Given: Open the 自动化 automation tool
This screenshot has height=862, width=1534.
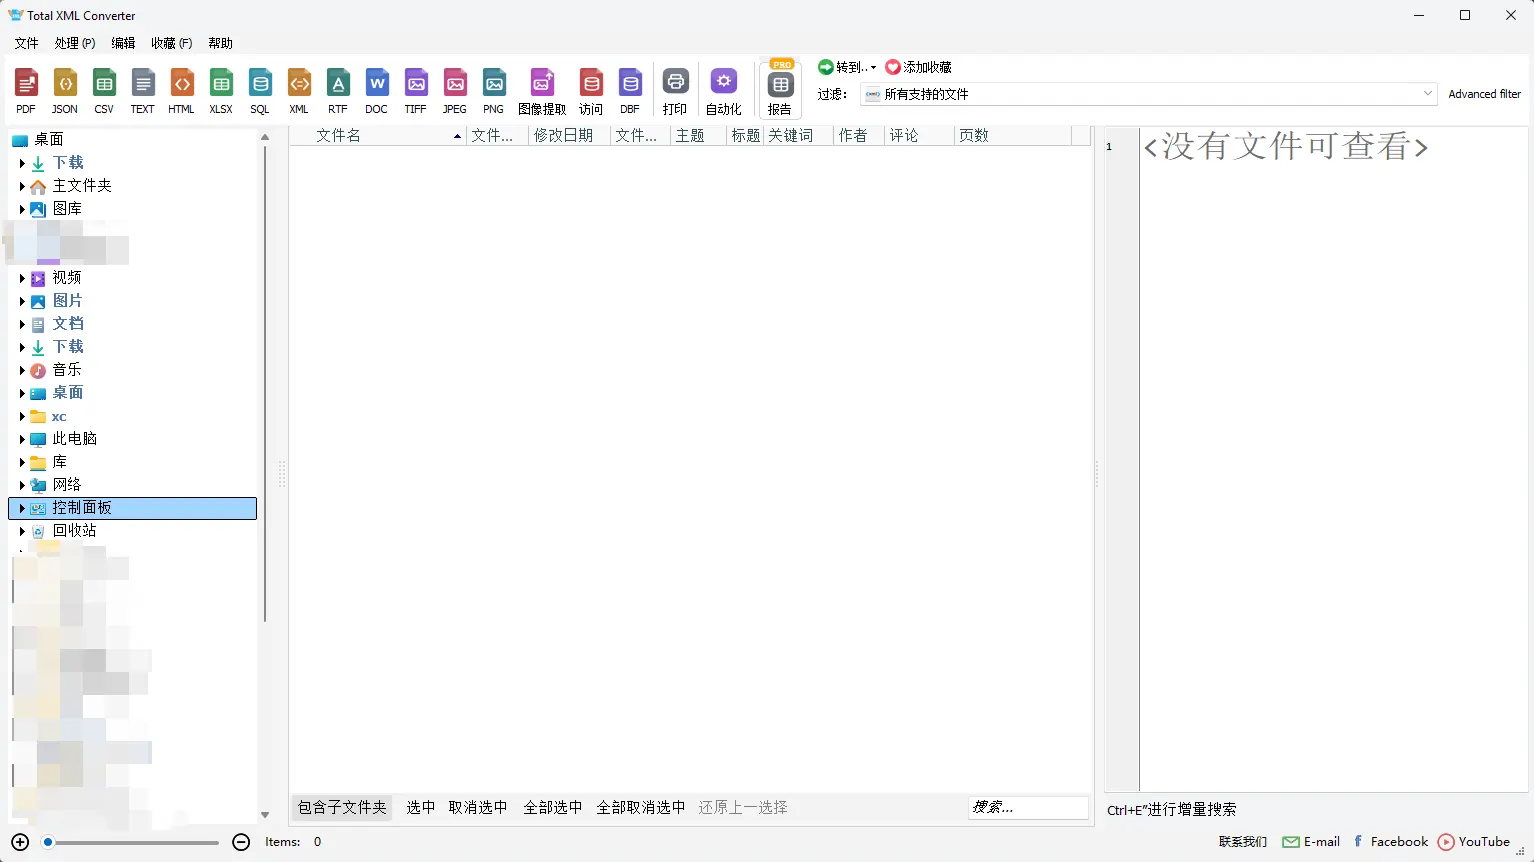Looking at the screenshot, I should pos(724,91).
